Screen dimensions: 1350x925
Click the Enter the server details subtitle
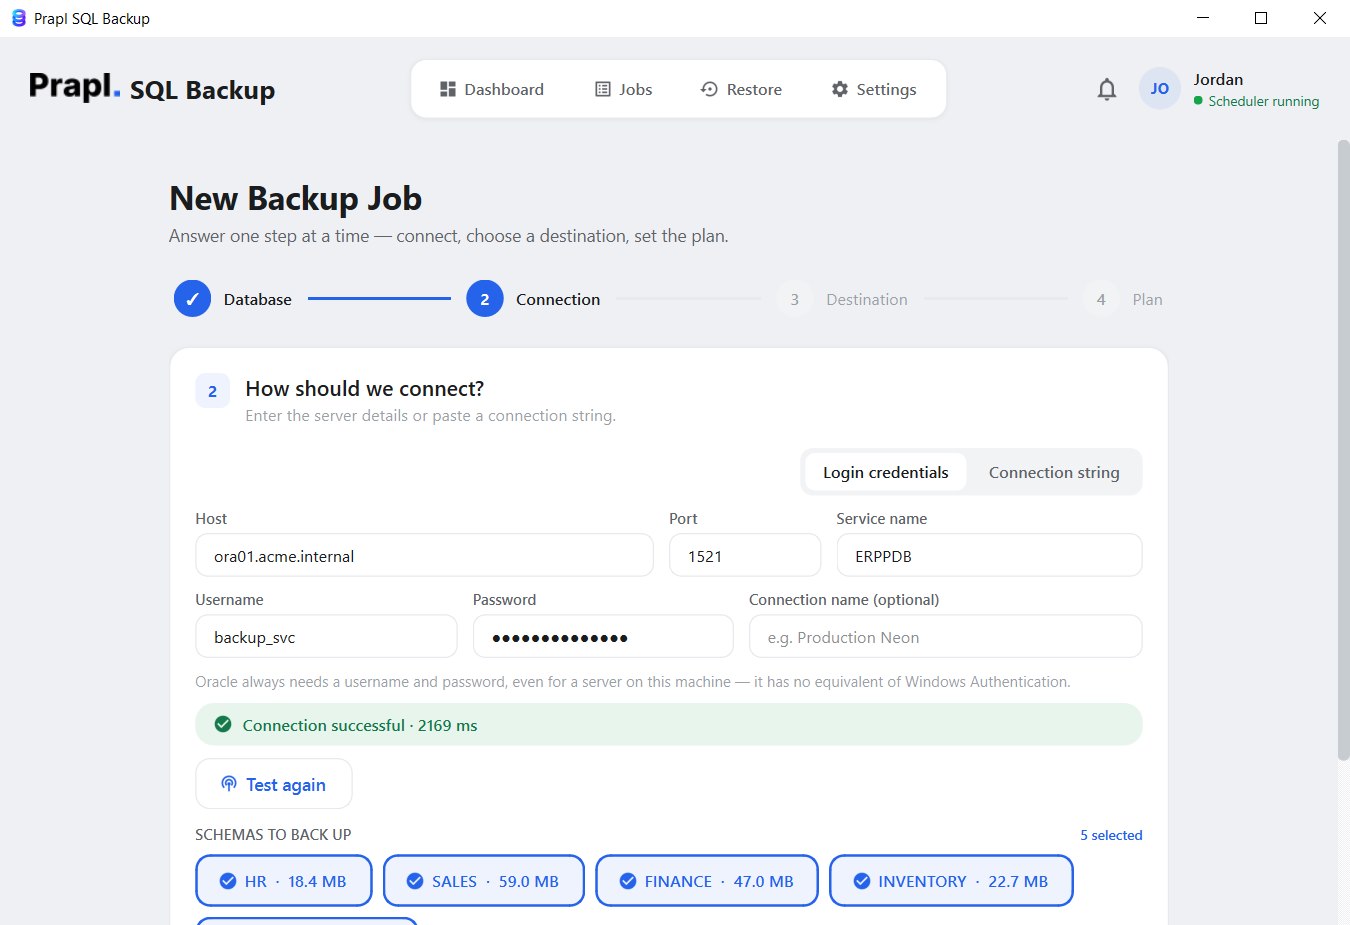(x=430, y=415)
